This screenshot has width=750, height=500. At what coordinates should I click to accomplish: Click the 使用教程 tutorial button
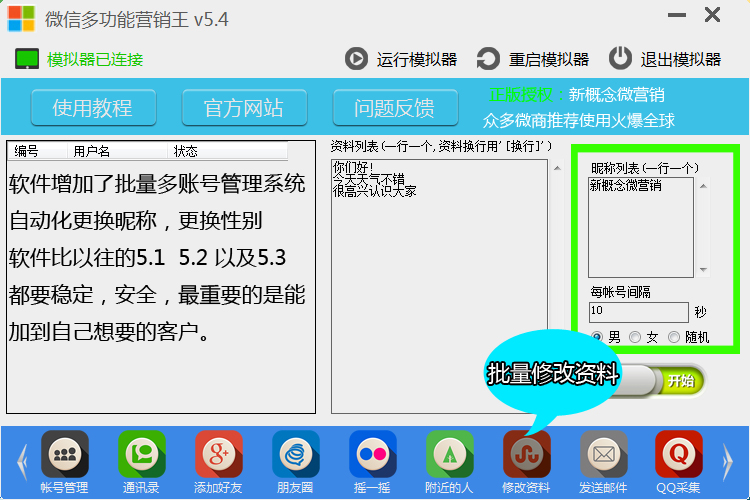pos(92,108)
